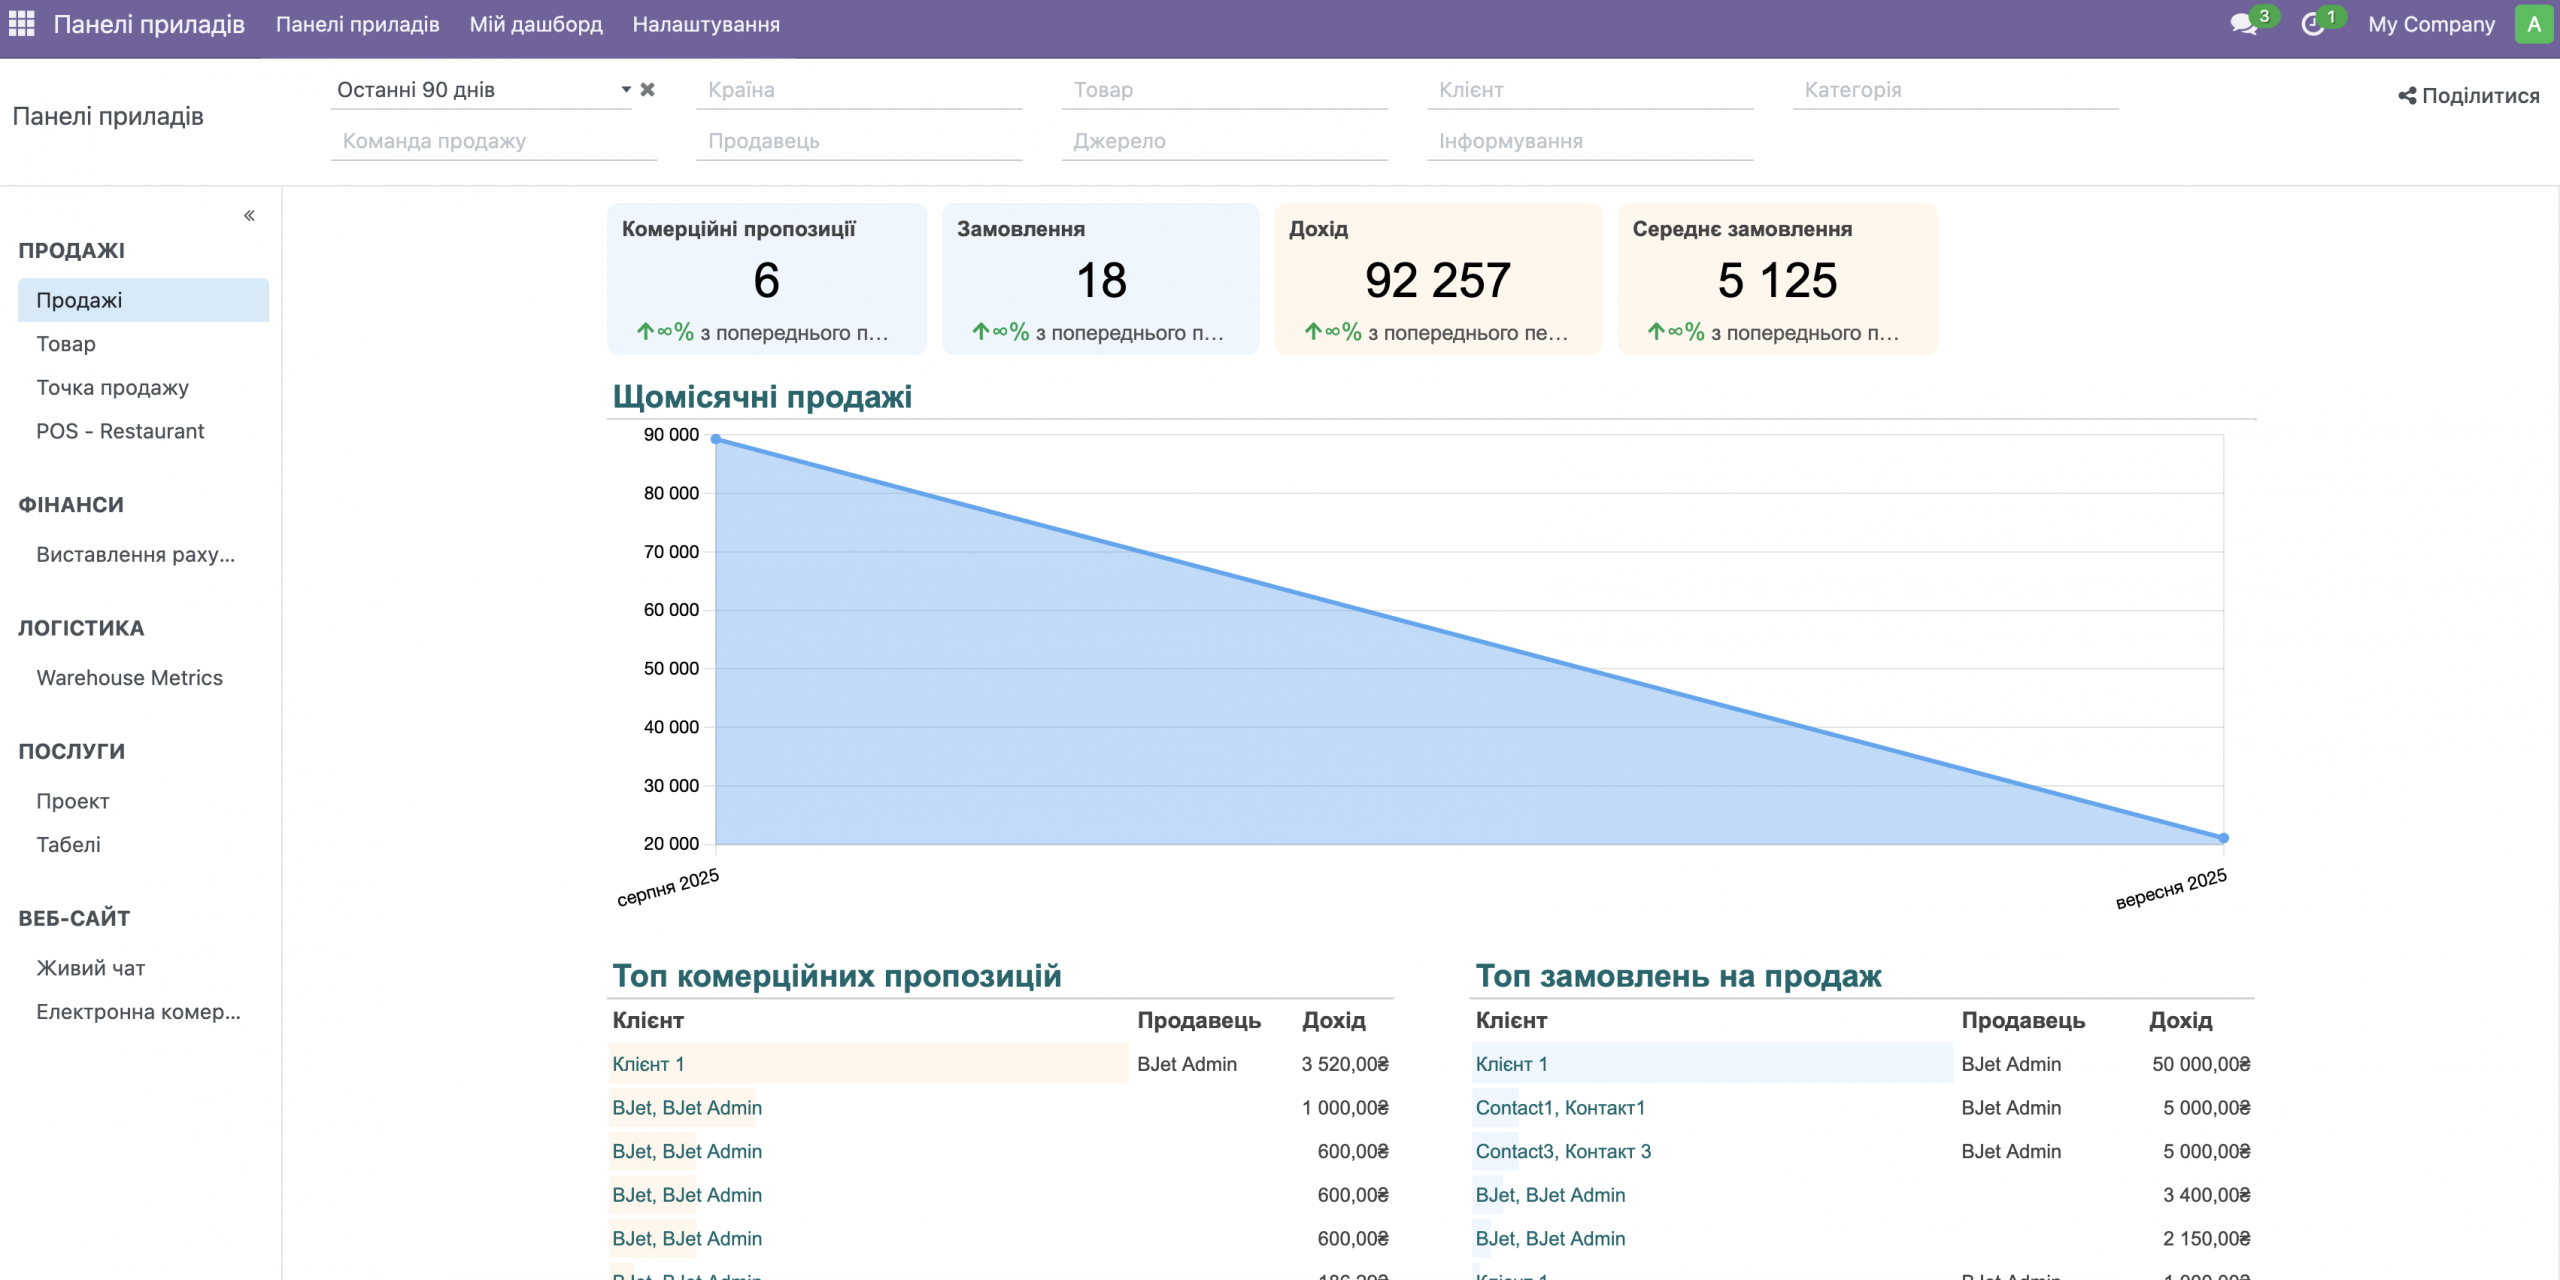2560x1280 pixels.
Task: Click the Дохід 92 257 scorecard
Action: click(1437, 279)
